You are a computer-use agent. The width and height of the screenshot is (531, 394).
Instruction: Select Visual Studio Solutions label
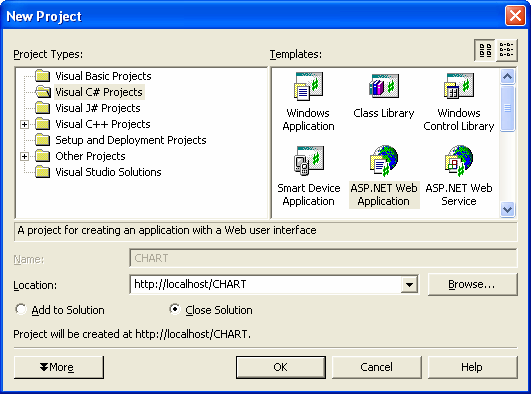pos(108,172)
